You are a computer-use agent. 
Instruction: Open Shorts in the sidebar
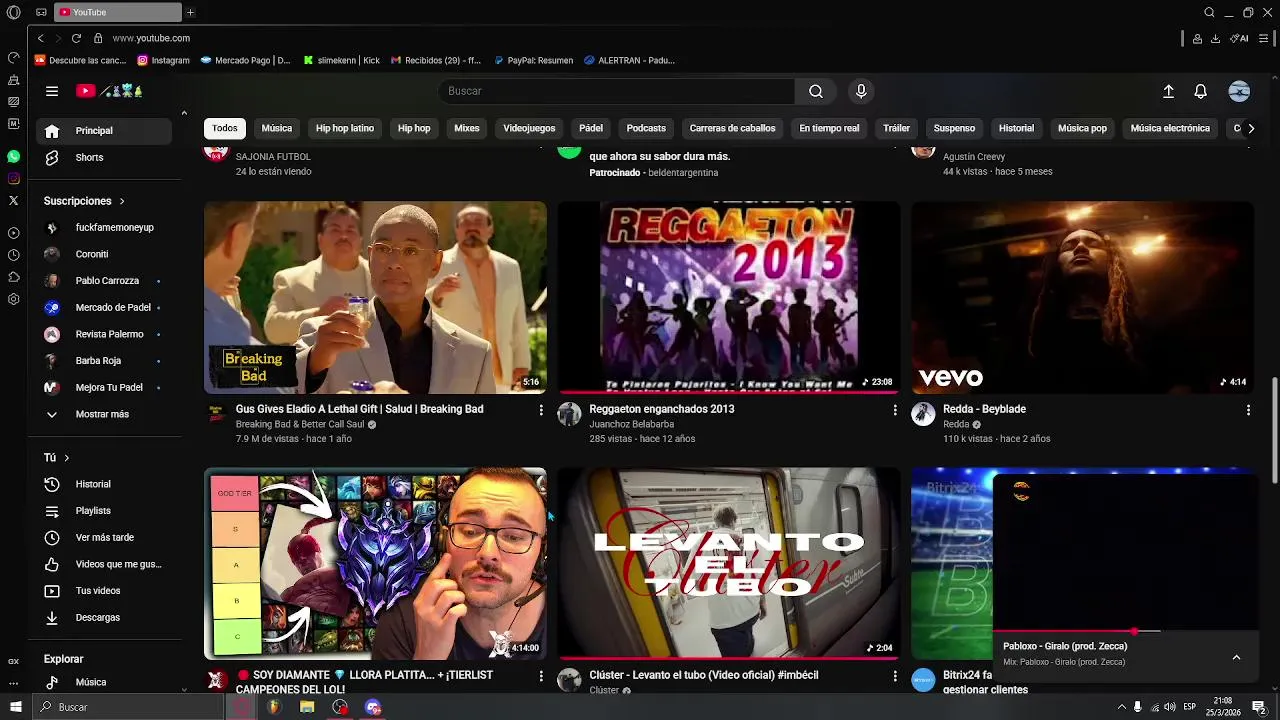click(x=104, y=158)
